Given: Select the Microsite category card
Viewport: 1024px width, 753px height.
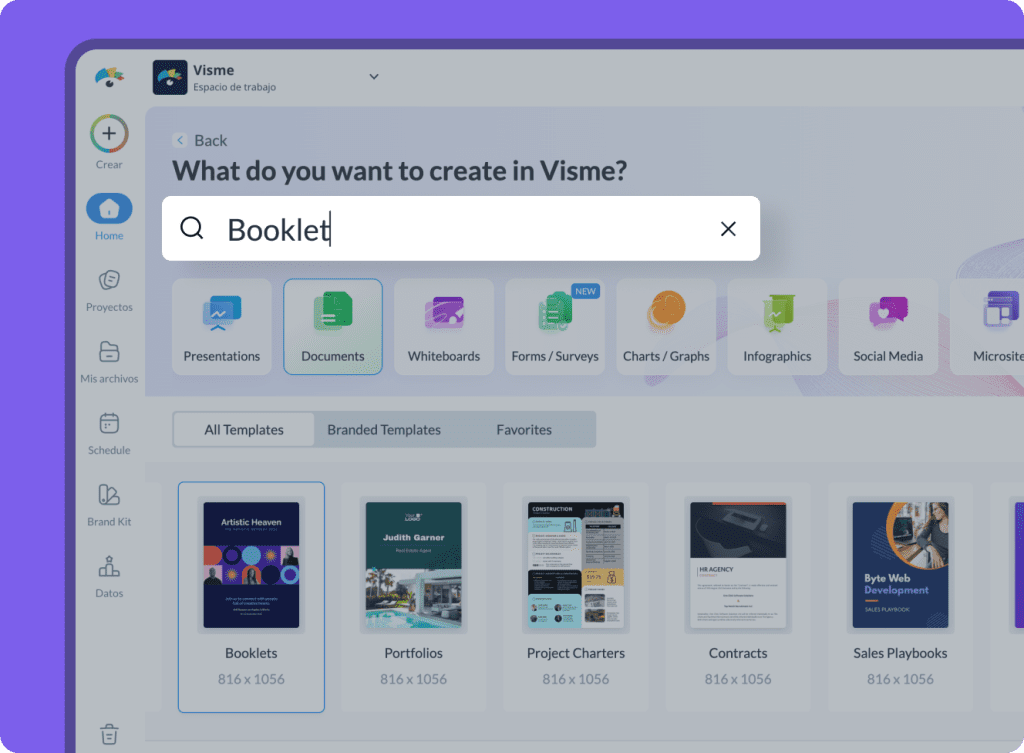Looking at the screenshot, I should pyautogui.click(x=987, y=327).
